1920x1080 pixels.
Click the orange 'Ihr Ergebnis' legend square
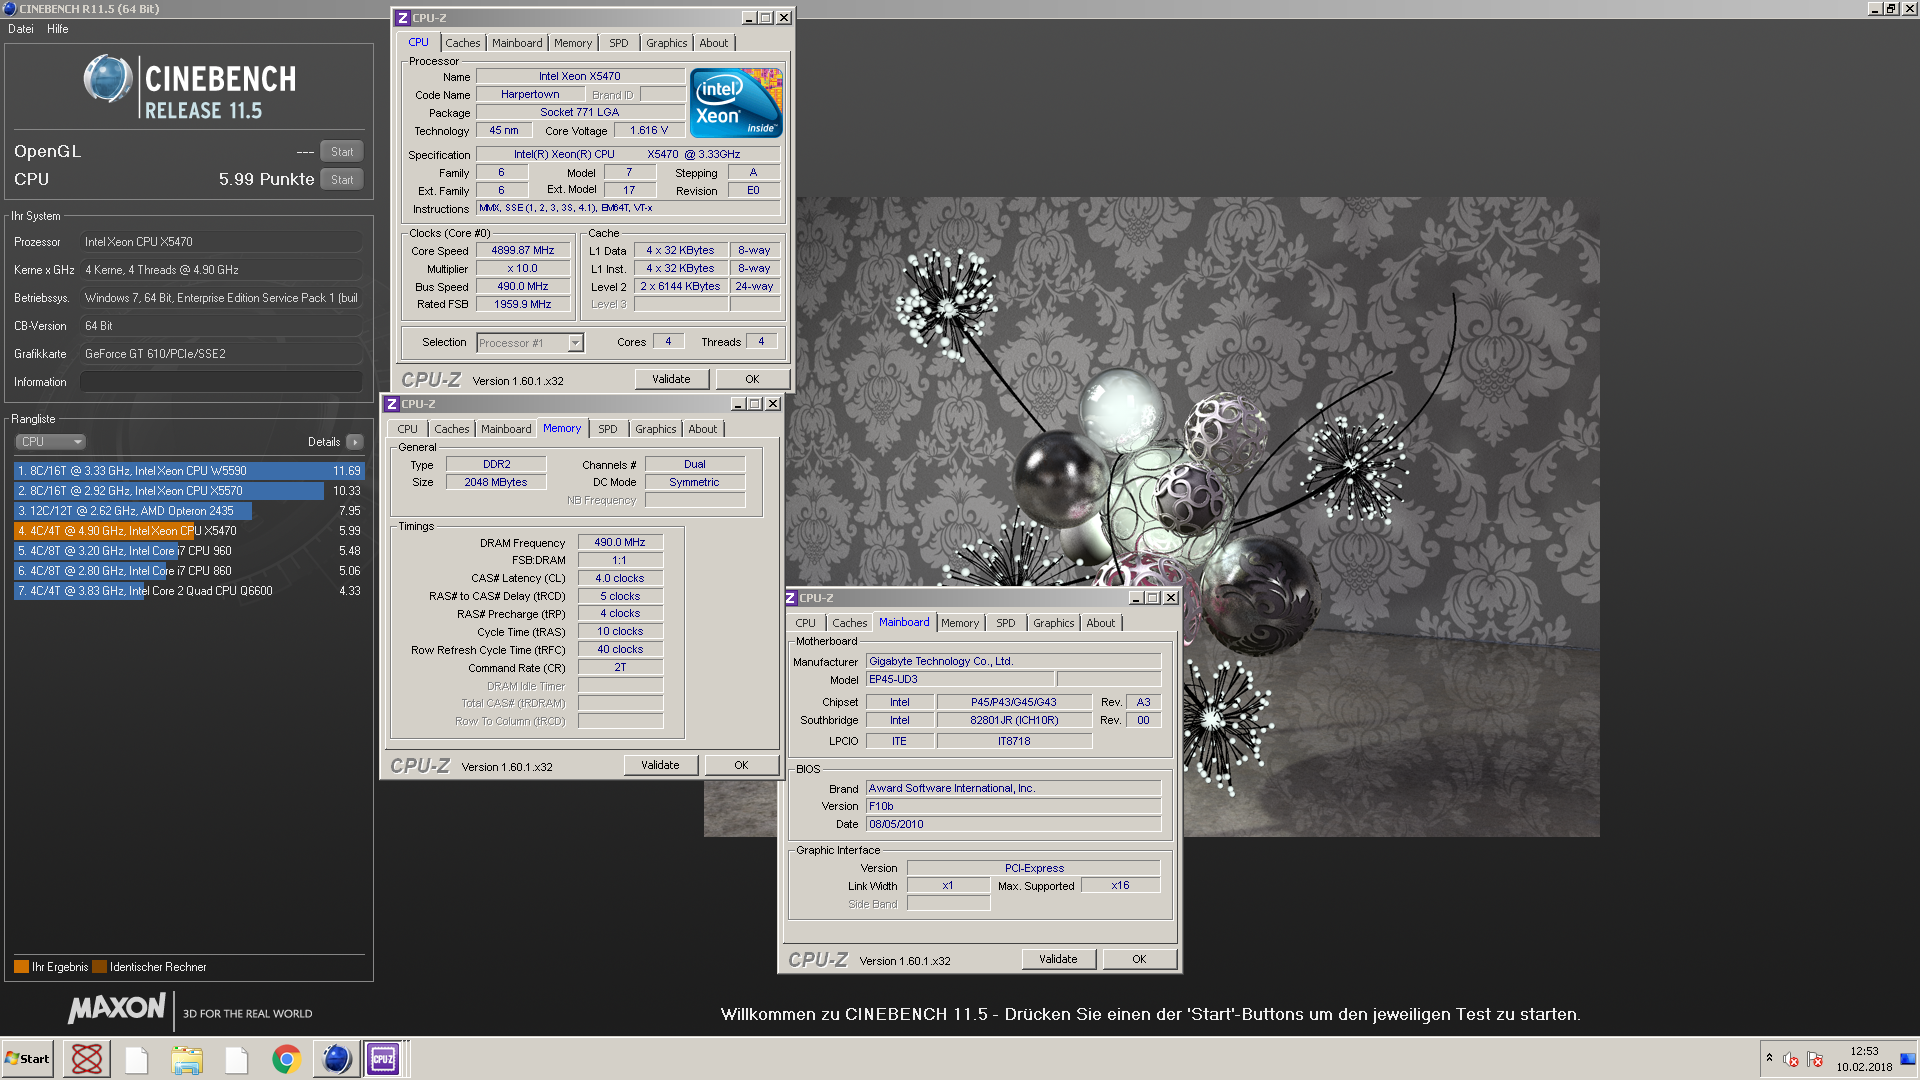(x=21, y=967)
